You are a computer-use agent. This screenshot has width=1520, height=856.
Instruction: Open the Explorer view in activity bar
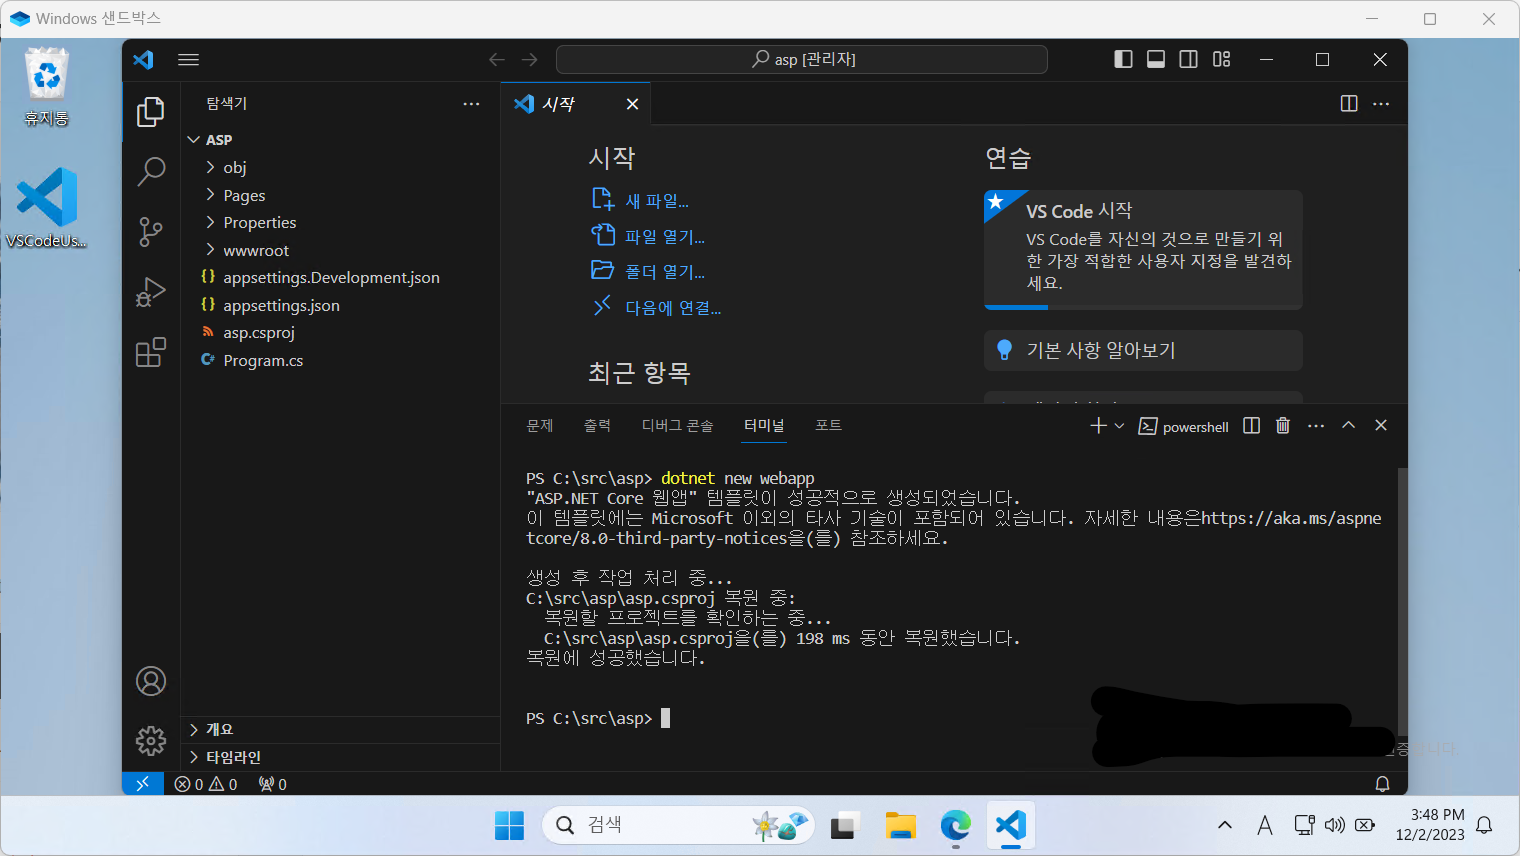point(150,111)
